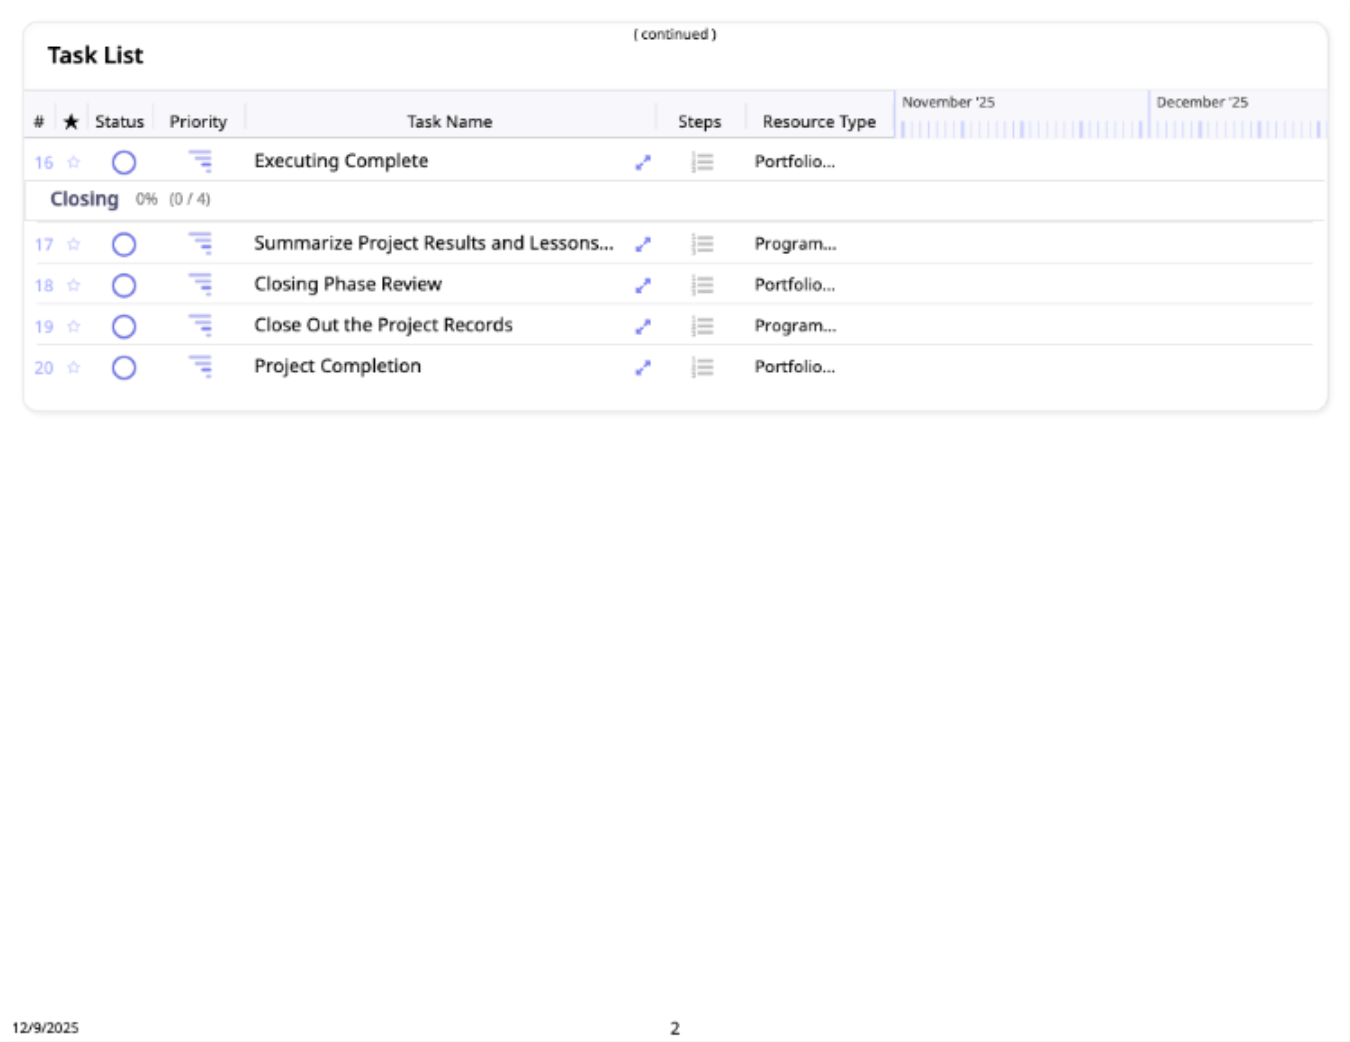Open expand arrow for Close Out the Project Records
The image size is (1350, 1042).
[x=643, y=326]
